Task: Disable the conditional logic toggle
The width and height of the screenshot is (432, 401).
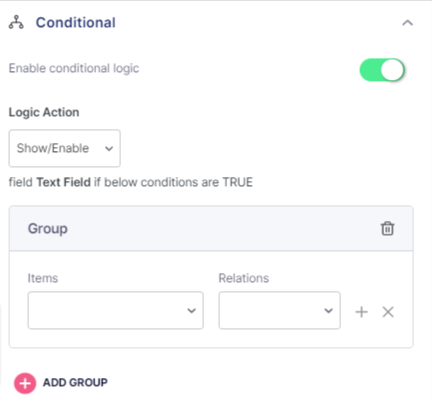Action: [x=382, y=70]
